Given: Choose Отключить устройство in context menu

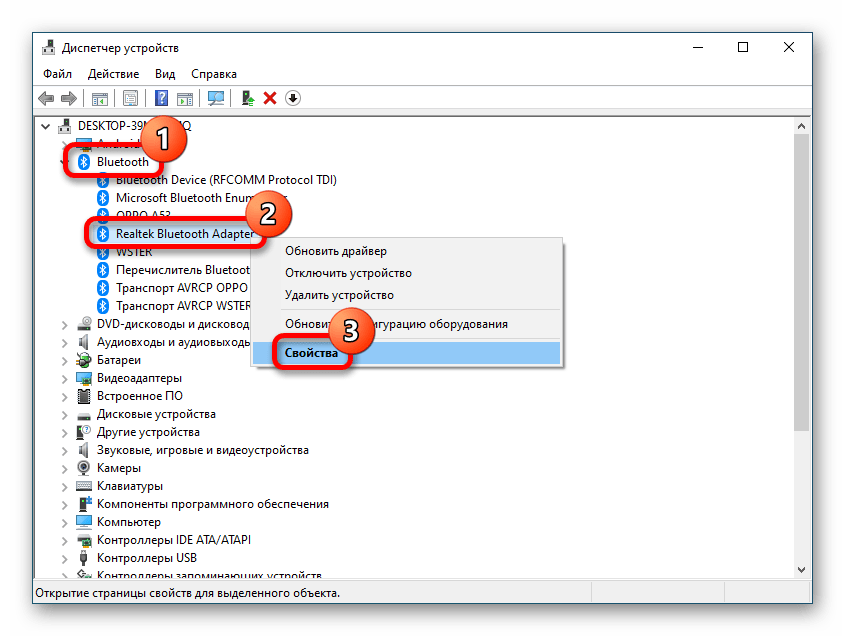Looking at the screenshot, I should (x=348, y=273).
